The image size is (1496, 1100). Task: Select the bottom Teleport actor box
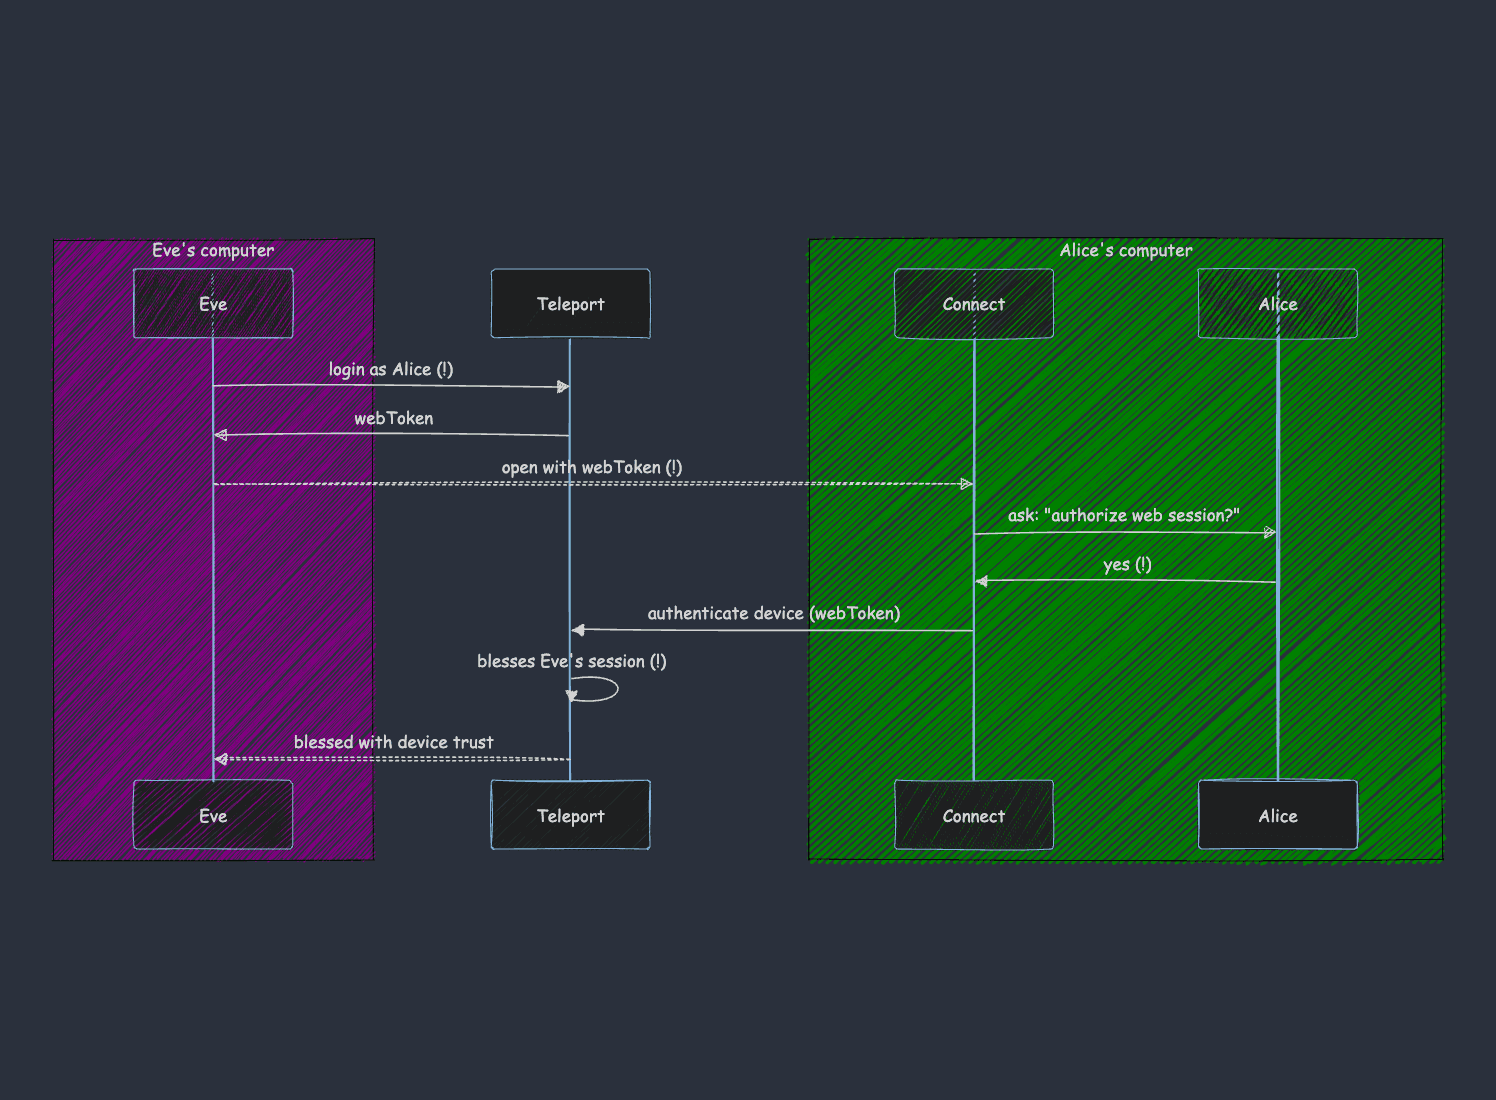click(x=570, y=816)
